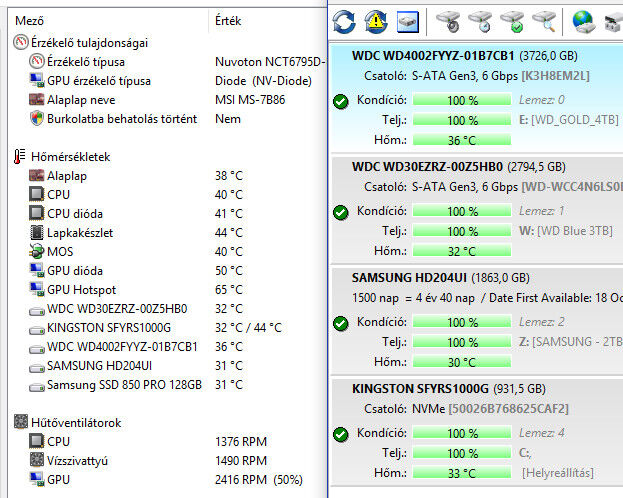Click the [Helyreállítás] partition label

pyautogui.click(x=558, y=473)
